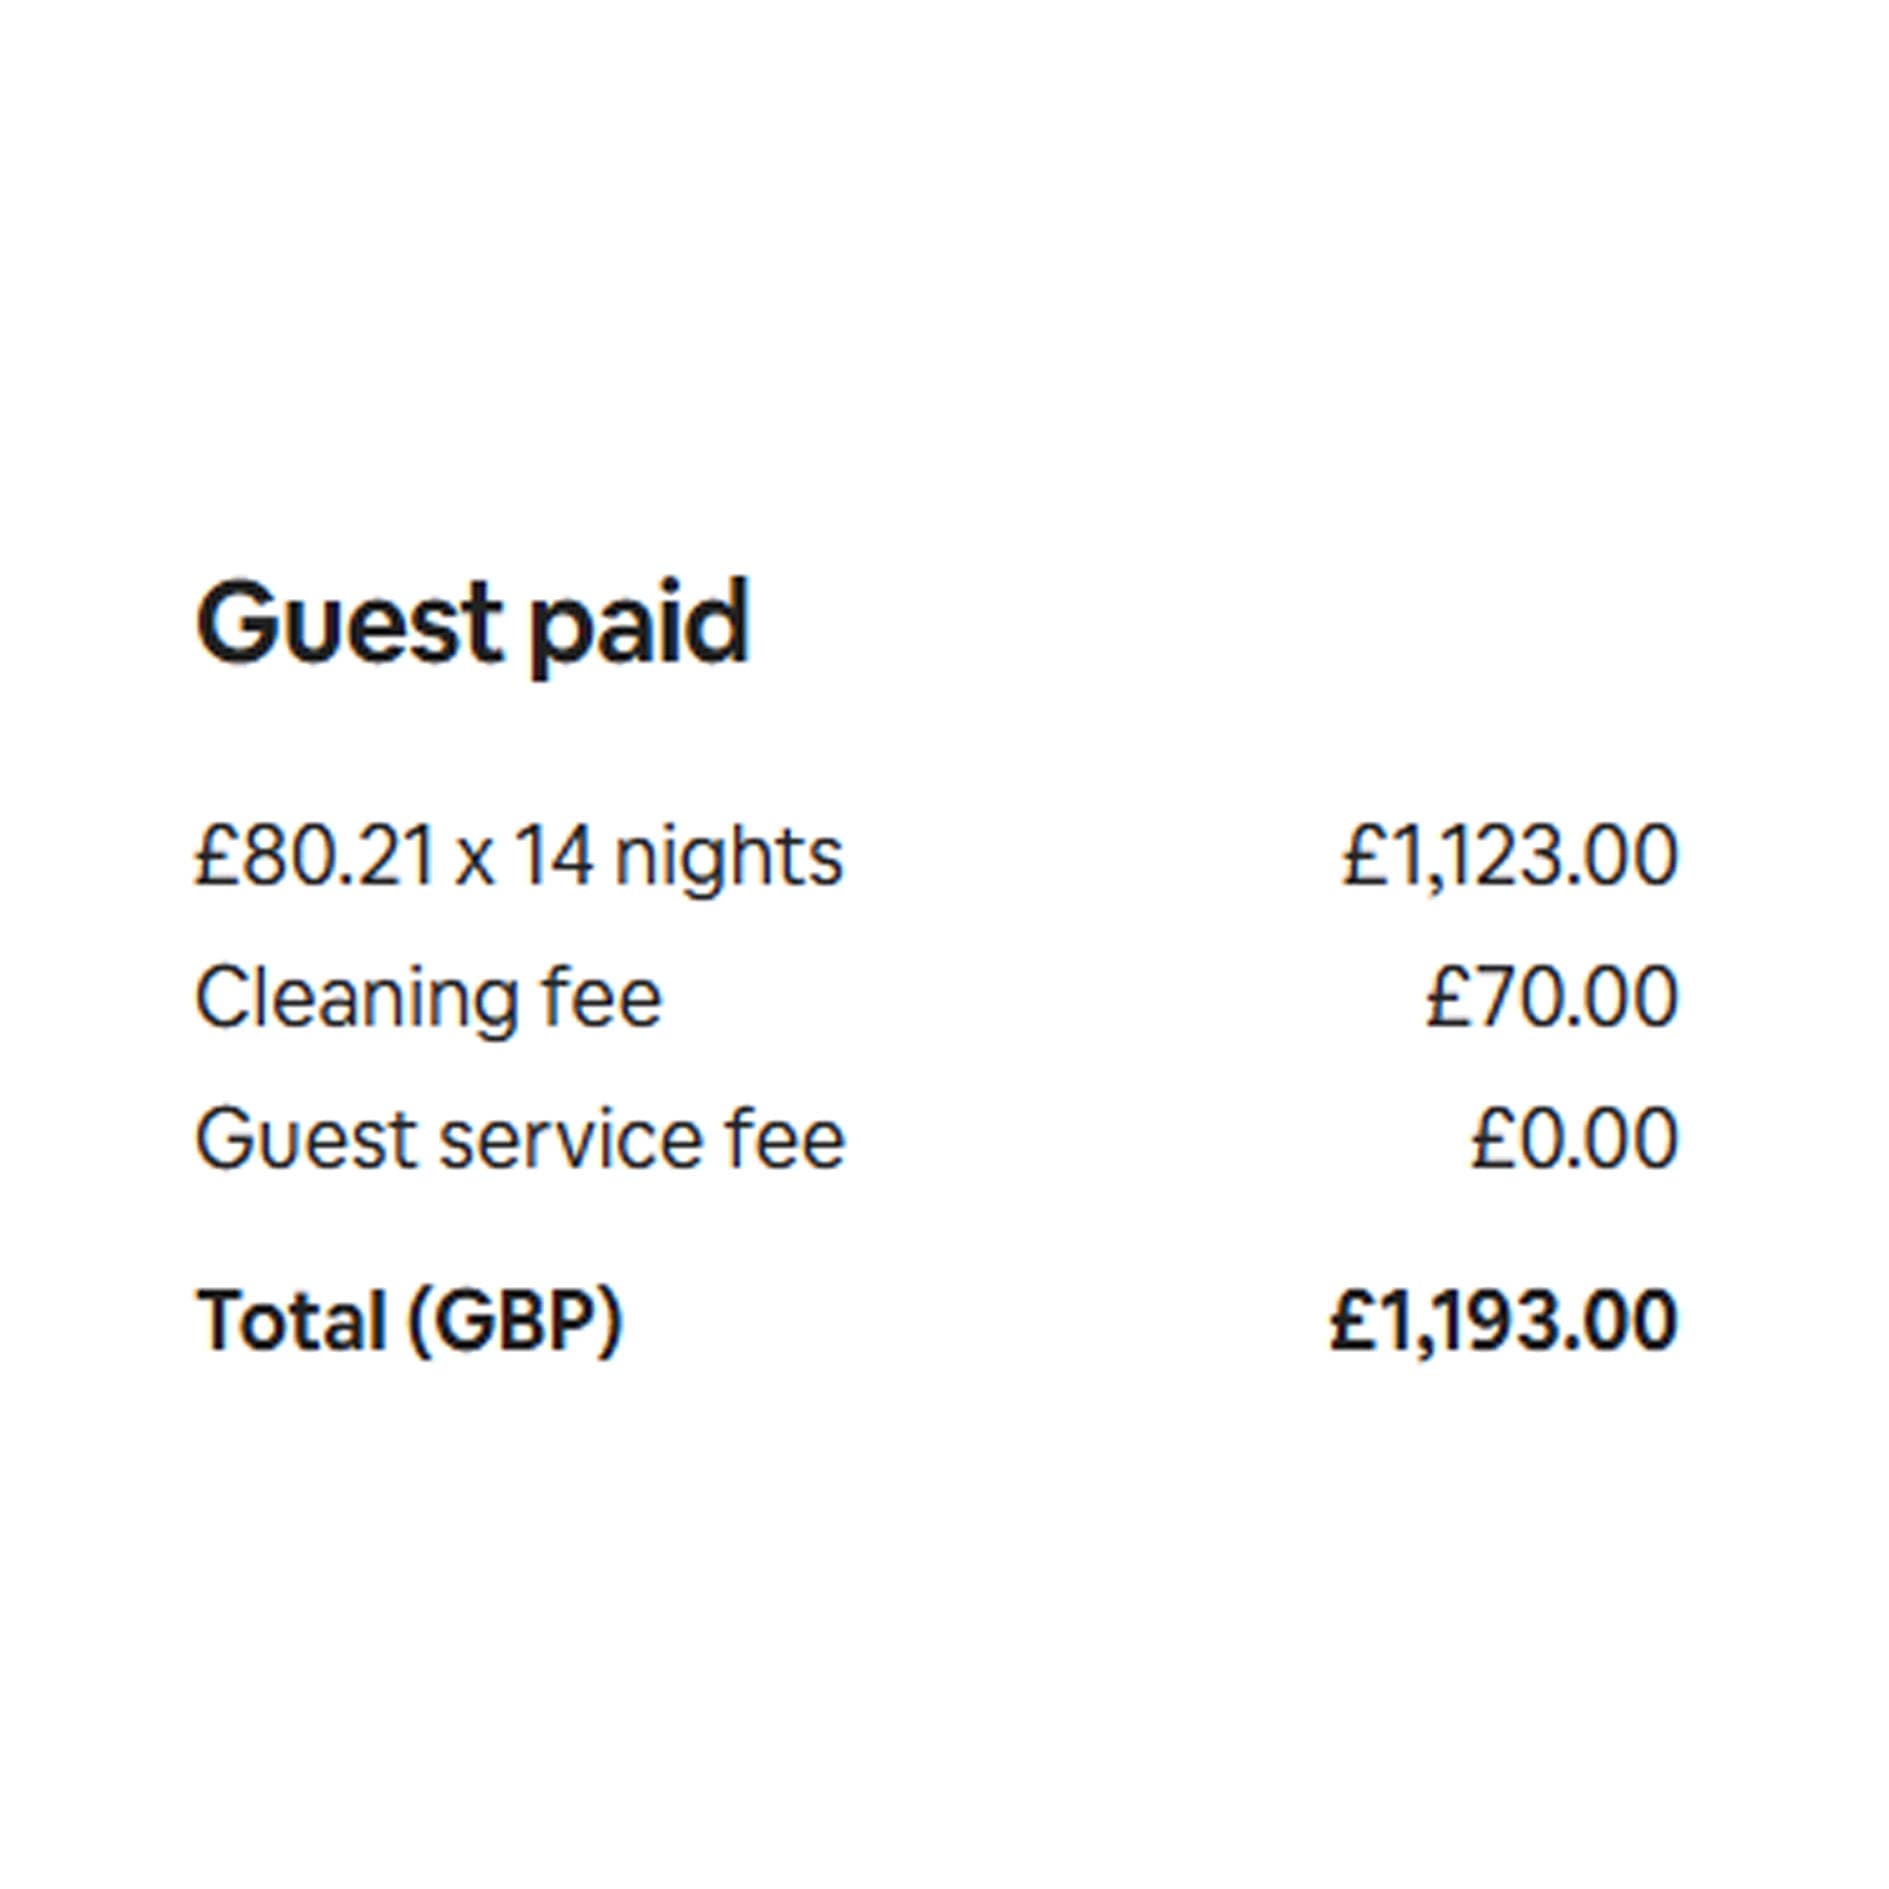Viewport: 1889px width, 1889px height.
Task: Click the "GBP" currency code in parentheses
Action: (514, 1321)
